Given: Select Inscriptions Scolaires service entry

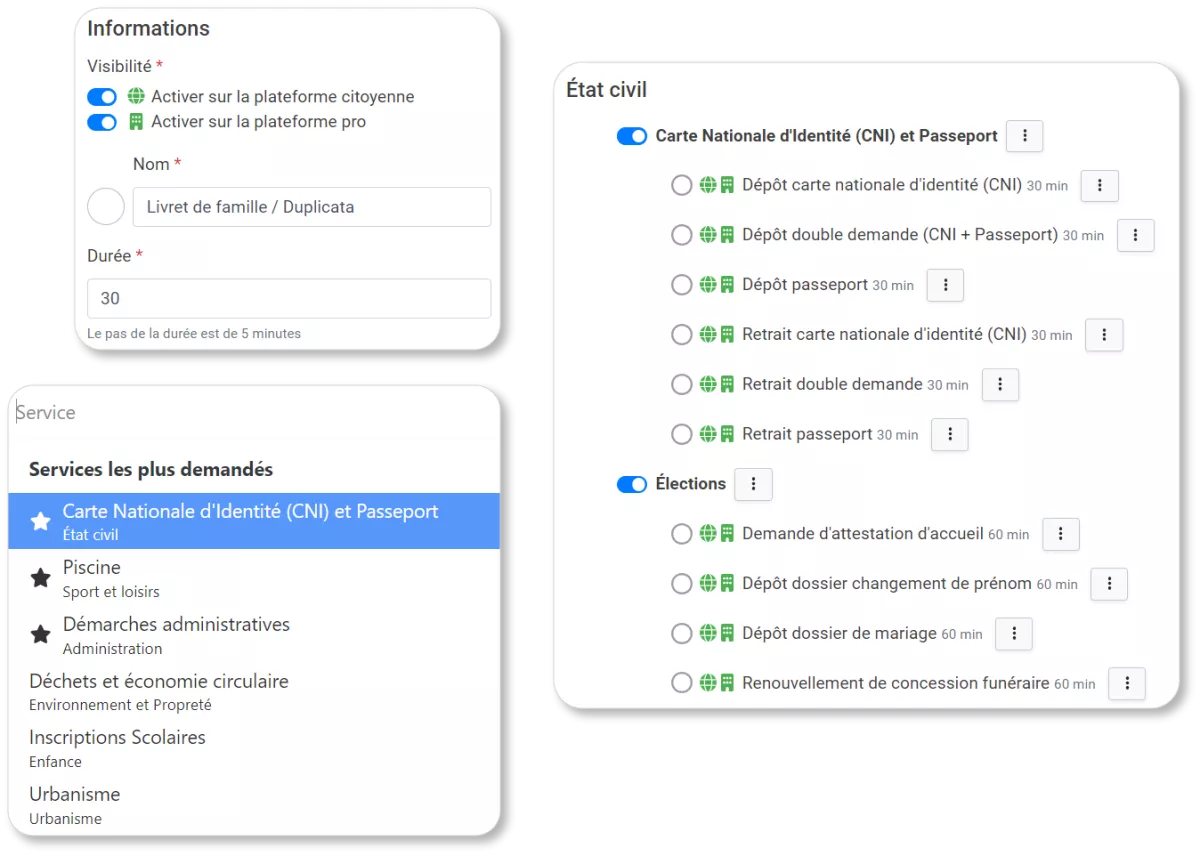Looking at the screenshot, I should 254,748.
